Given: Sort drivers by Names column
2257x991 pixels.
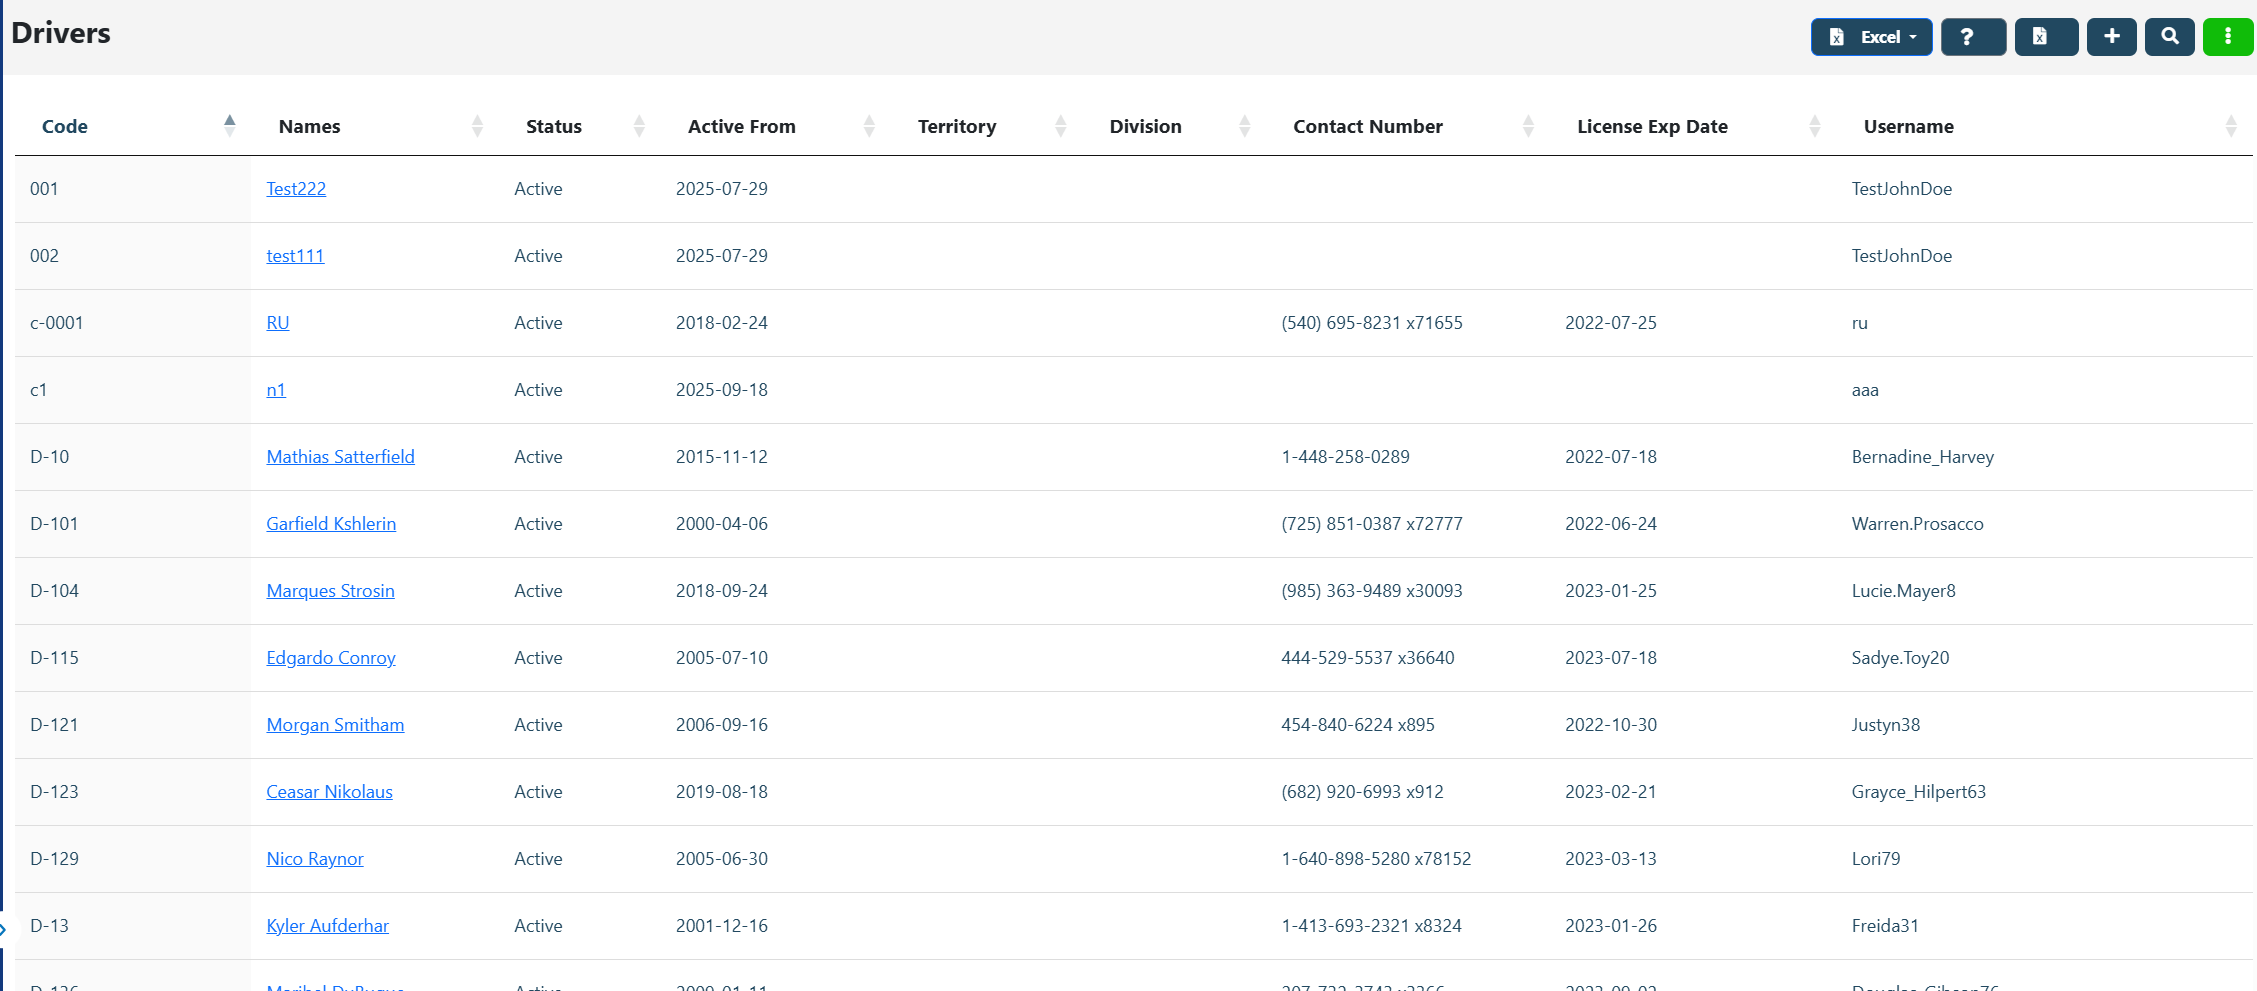Looking at the screenshot, I should coord(309,127).
